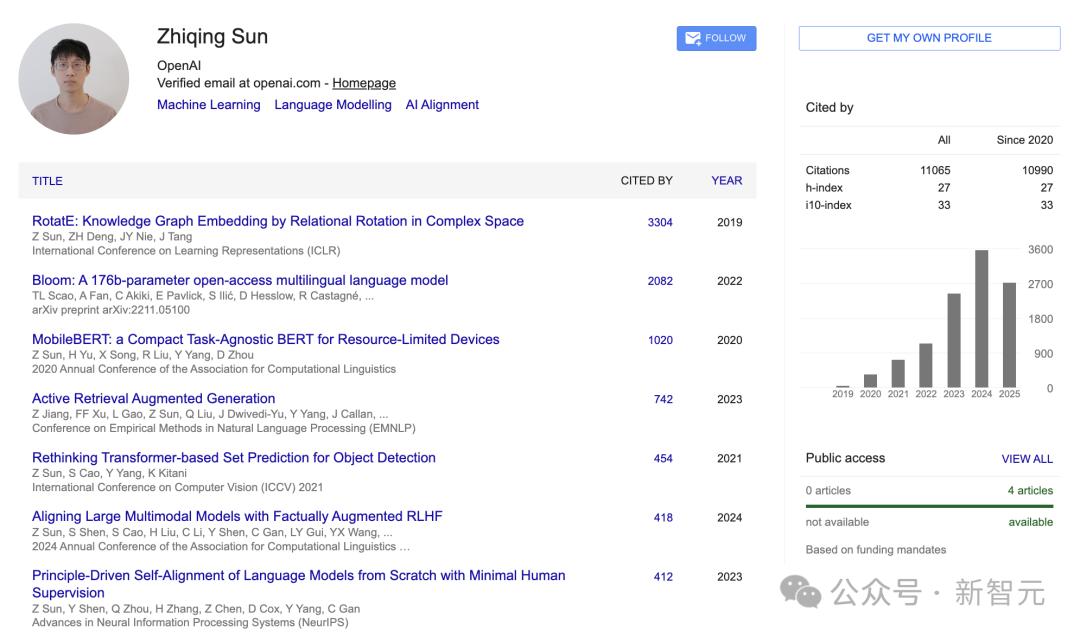Open the profile photo thumbnail

click(x=74, y=79)
